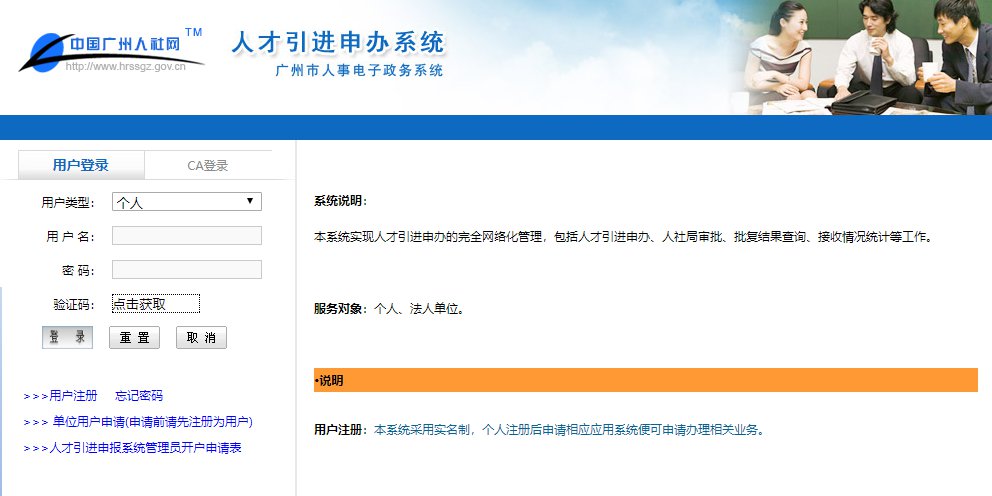Click the 取消 button
This screenshot has height=496, width=992.
point(201,337)
